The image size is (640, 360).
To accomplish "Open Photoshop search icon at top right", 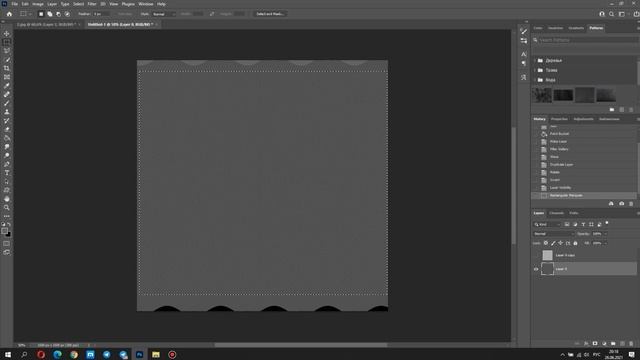I will (x=611, y=14).
